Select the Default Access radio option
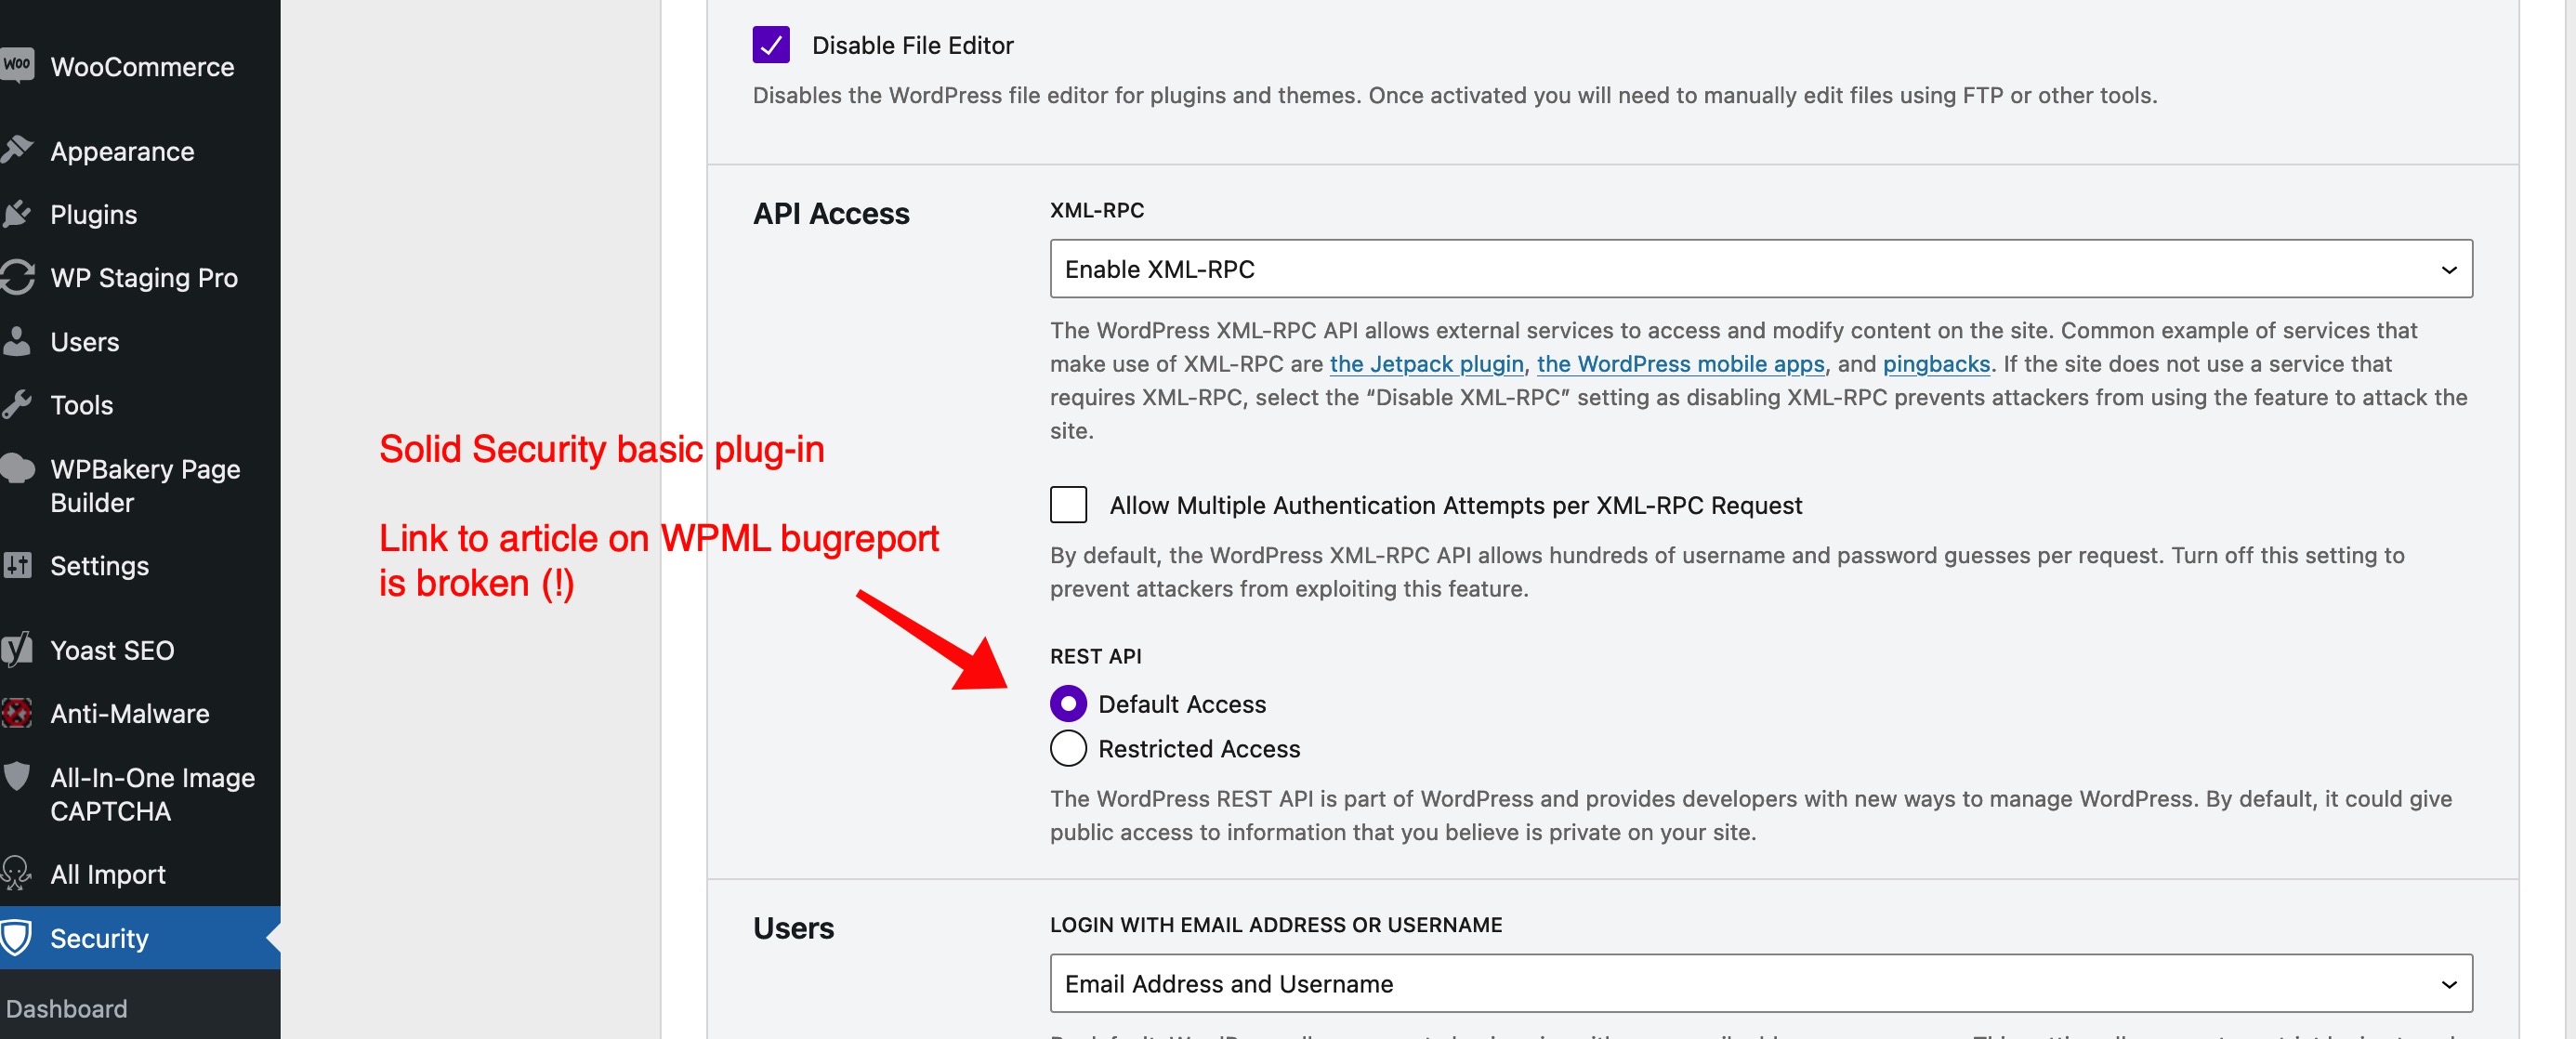This screenshot has width=2576, height=1039. pos(1068,704)
